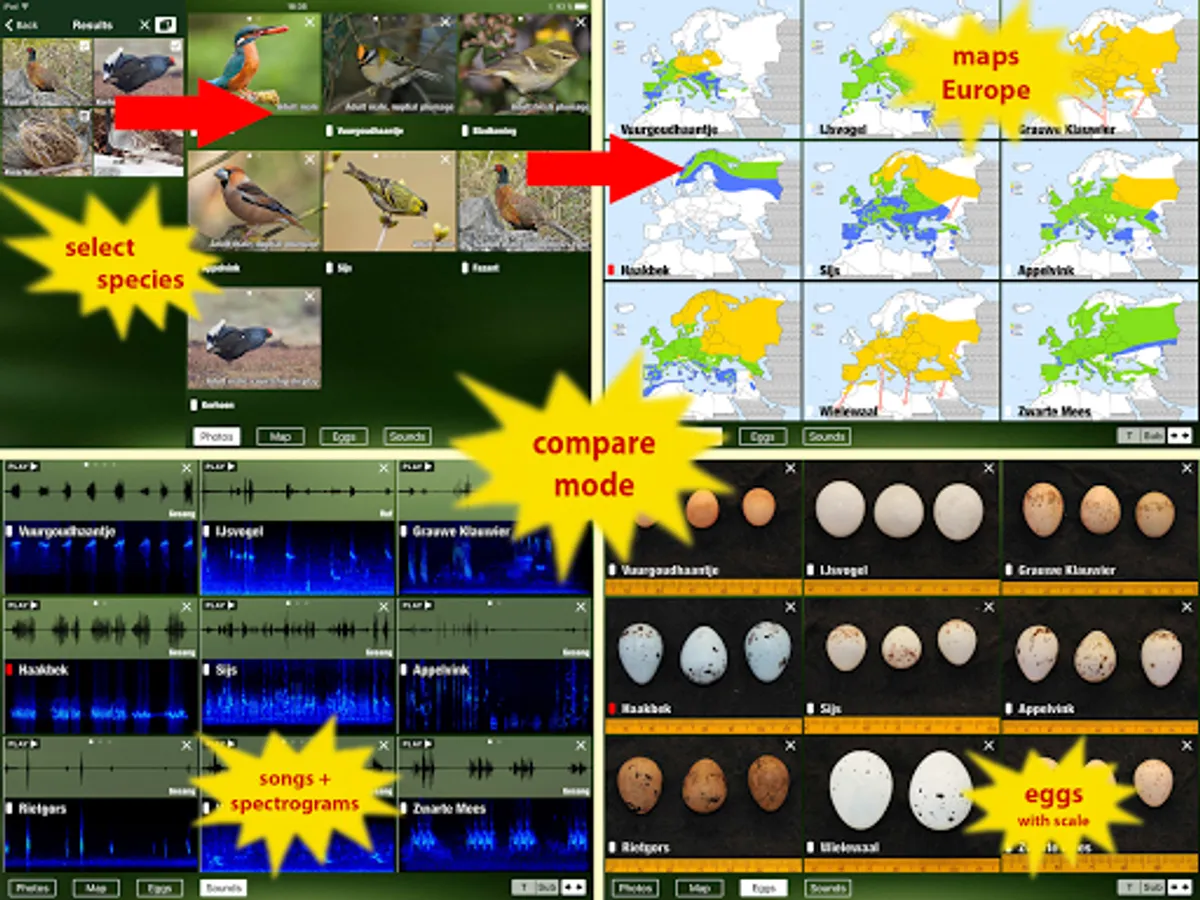
Task: Play the Appelvink song
Action: coord(415,604)
